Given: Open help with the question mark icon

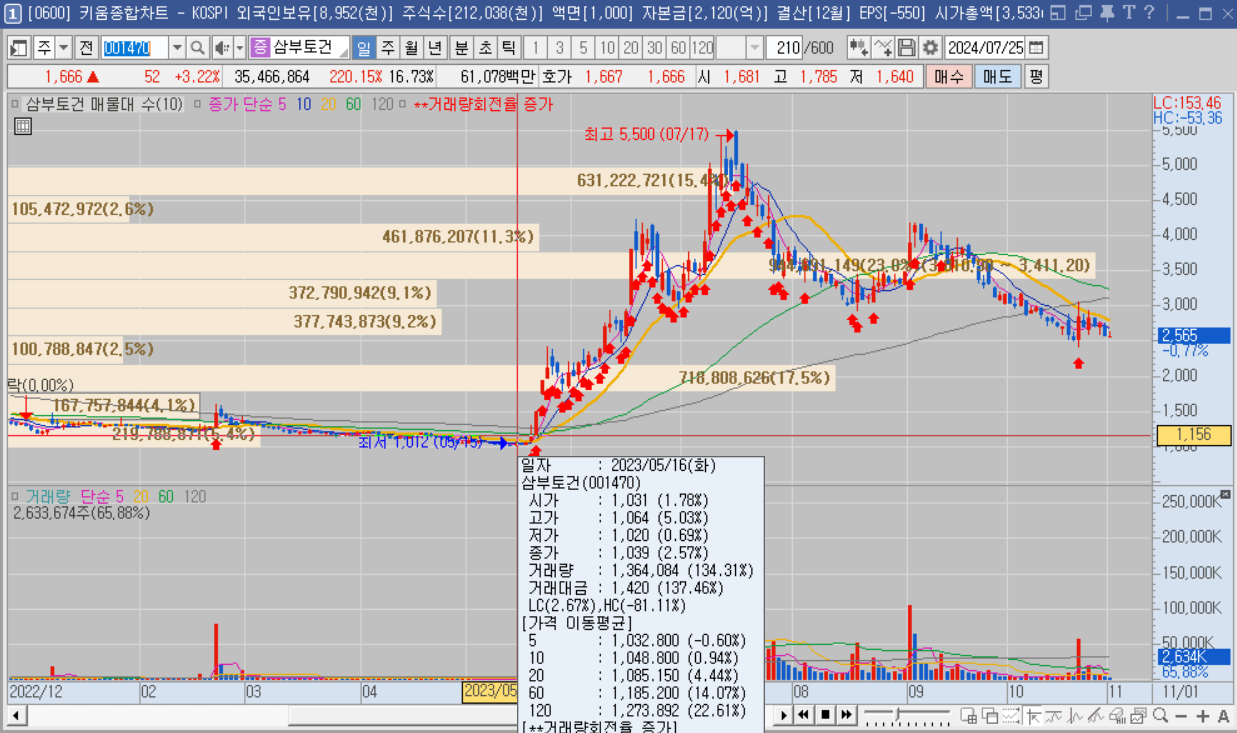Looking at the screenshot, I should tap(1149, 12).
